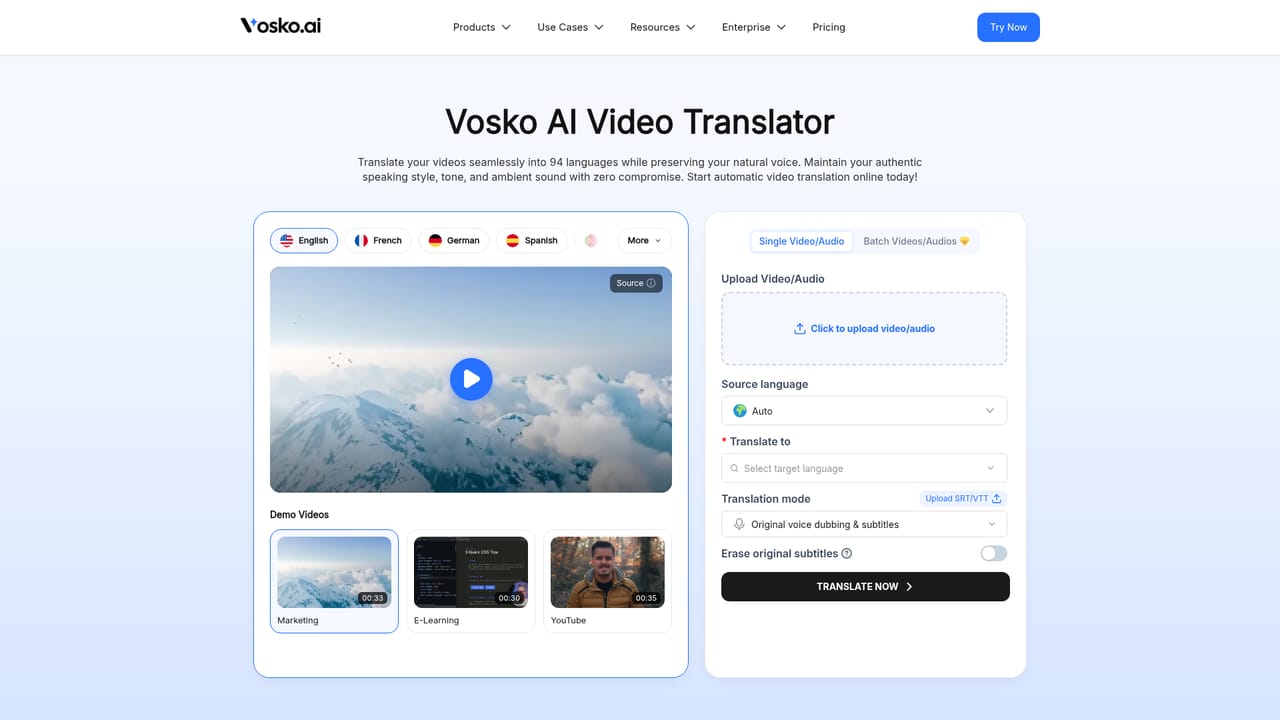Open the Products menu
This screenshot has height=720, width=1280.
[482, 27]
